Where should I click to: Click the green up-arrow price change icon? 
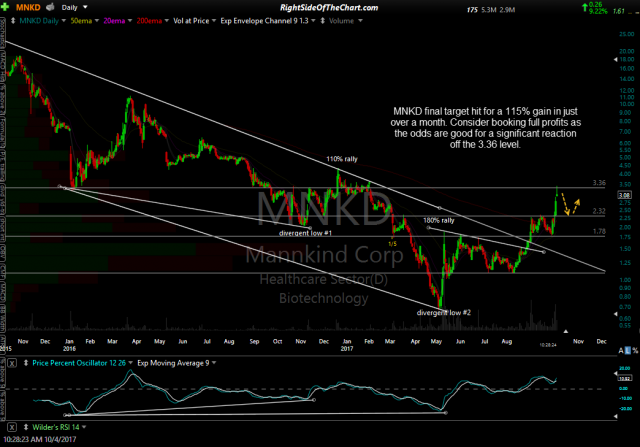(585, 7)
